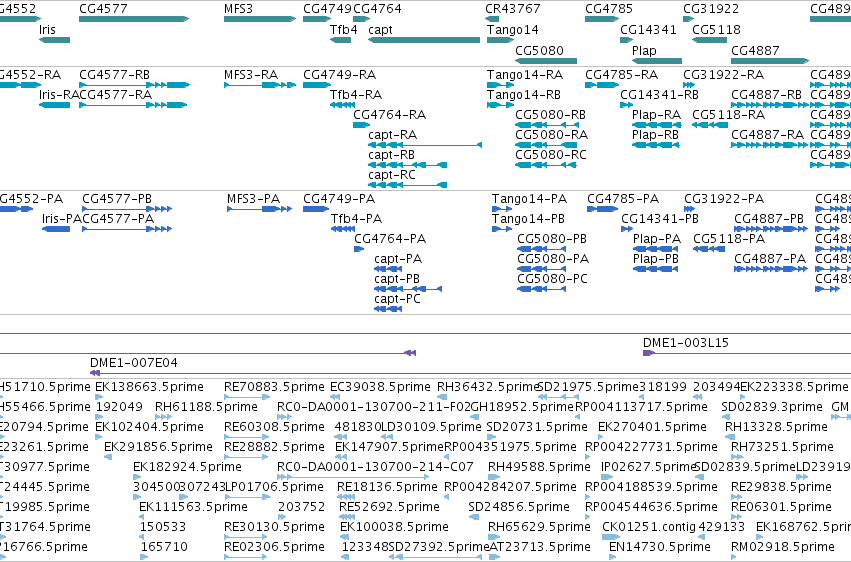Click EST SD24856.5prime
Screen dimensions: 851x562
click(x=519, y=507)
